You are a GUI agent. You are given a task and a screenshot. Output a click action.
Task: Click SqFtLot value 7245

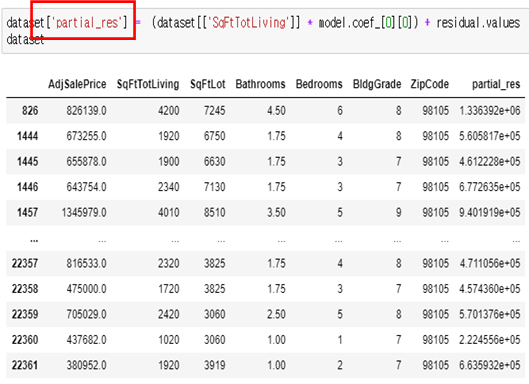(x=215, y=111)
